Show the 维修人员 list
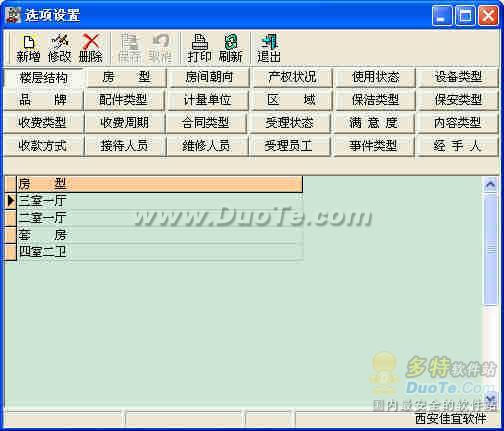 [x=207, y=146]
